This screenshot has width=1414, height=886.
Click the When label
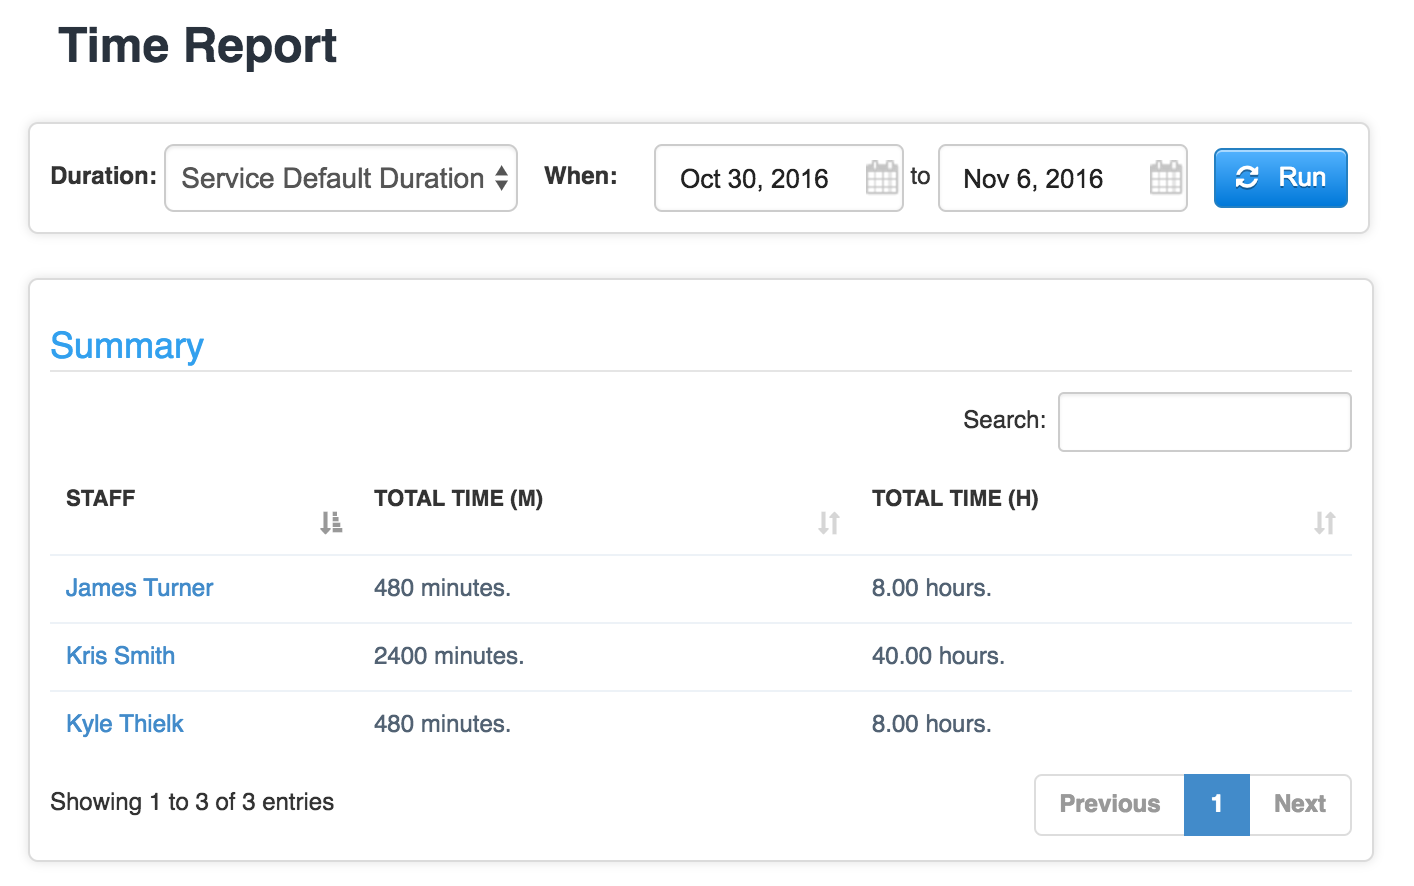coord(581,176)
